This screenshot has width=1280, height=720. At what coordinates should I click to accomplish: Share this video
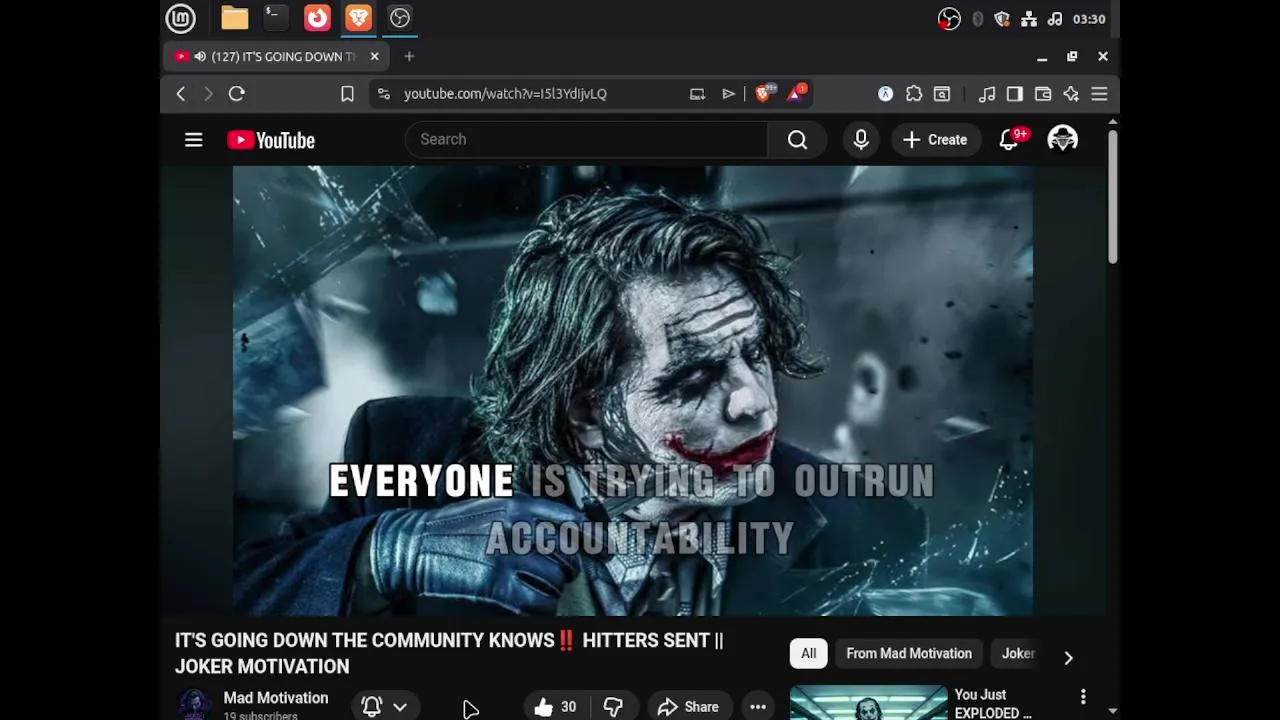click(x=689, y=706)
